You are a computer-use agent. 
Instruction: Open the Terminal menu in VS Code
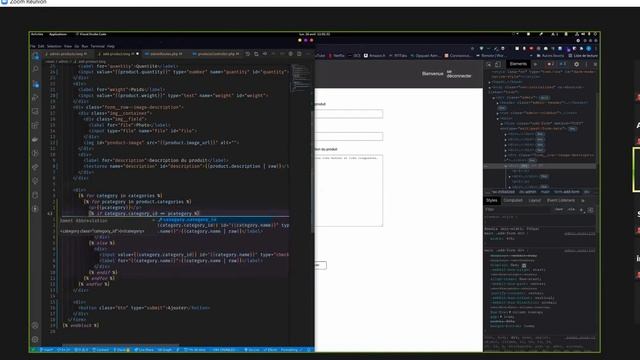click(x=98, y=46)
